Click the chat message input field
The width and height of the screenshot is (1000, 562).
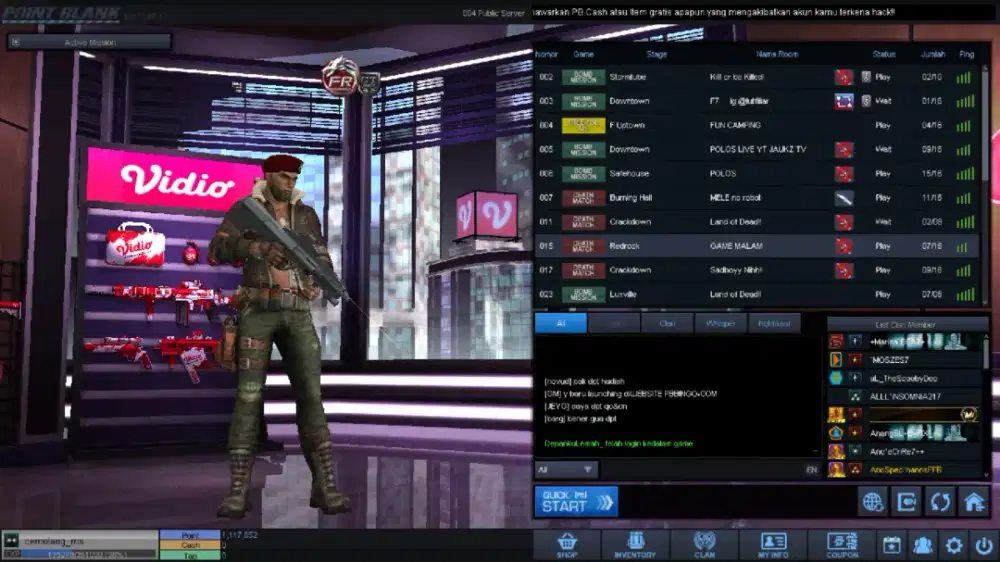pyautogui.click(x=700, y=470)
